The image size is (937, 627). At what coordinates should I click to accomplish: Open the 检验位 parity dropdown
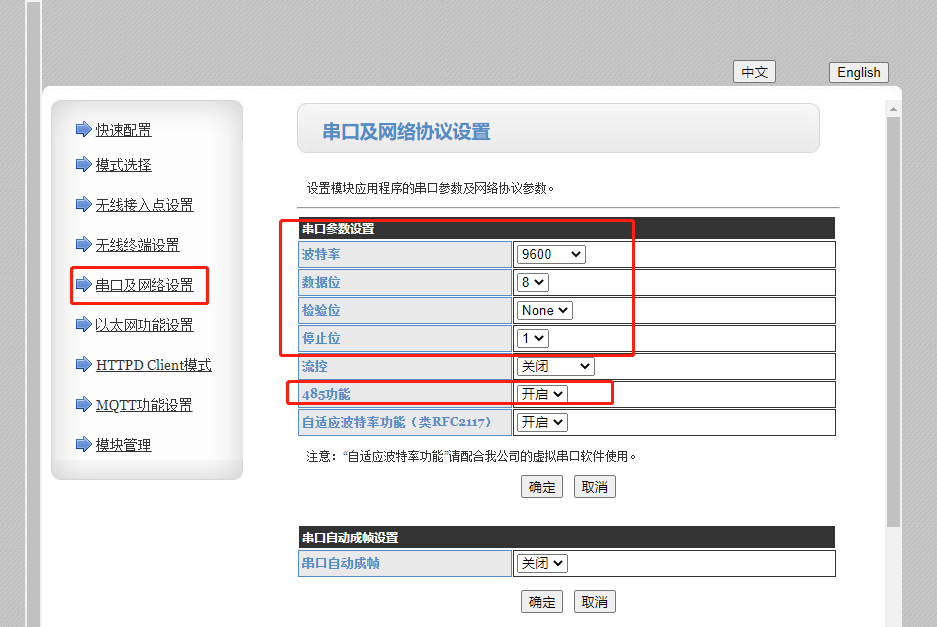point(545,310)
